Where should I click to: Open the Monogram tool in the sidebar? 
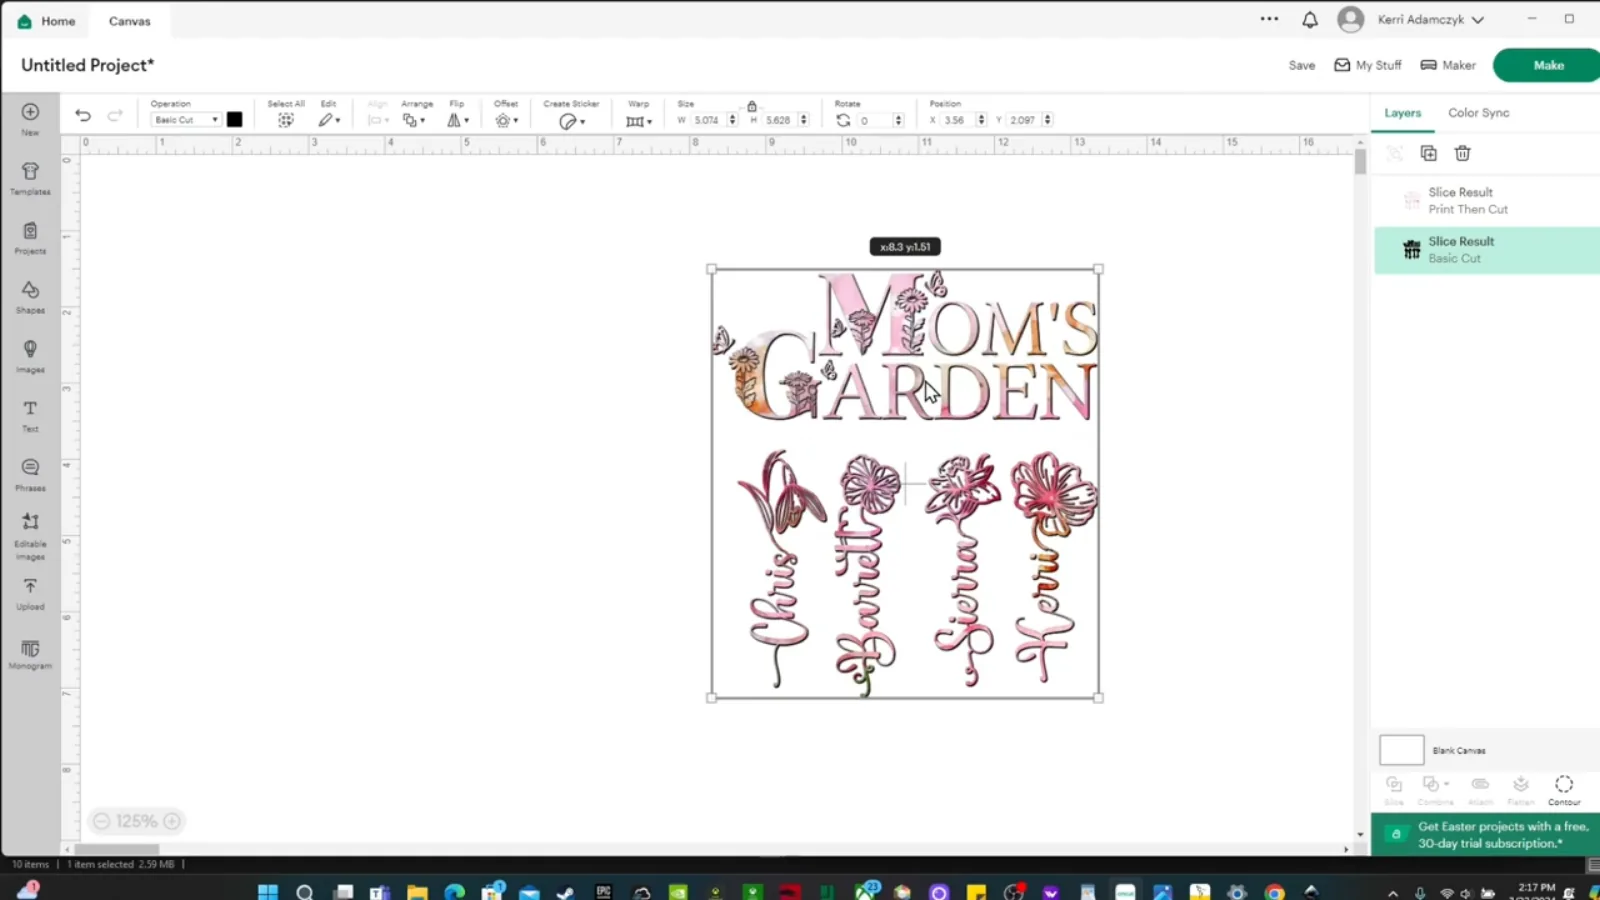pyautogui.click(x=30, y=654)
